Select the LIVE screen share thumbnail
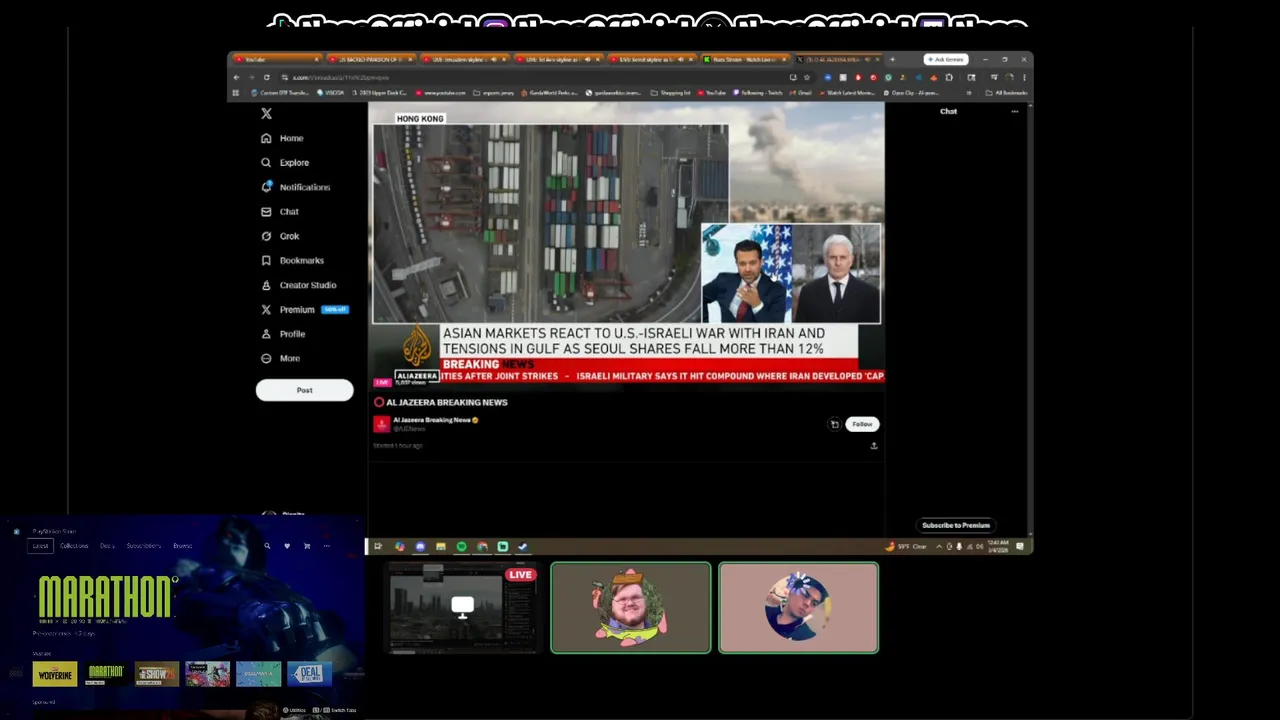Viewport: 1280px width, 720px height. click(x=463, y=608)
